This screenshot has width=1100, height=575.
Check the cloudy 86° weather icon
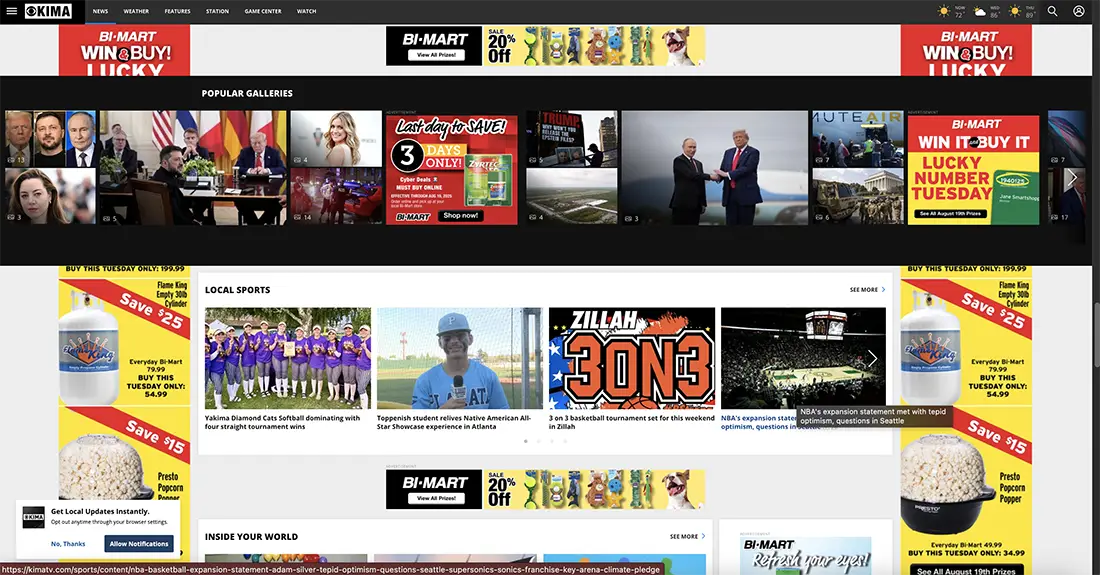[x=979, y=11]
